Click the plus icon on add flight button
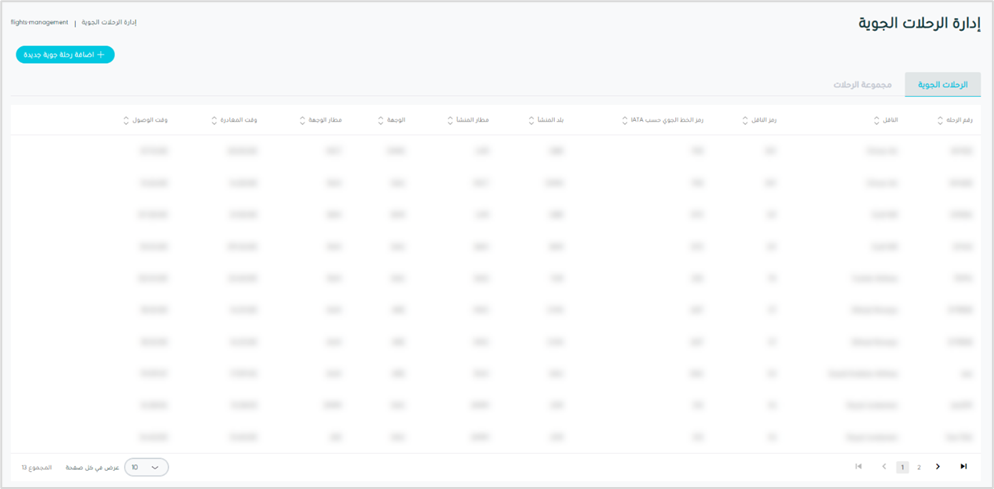 pos(100,55)
